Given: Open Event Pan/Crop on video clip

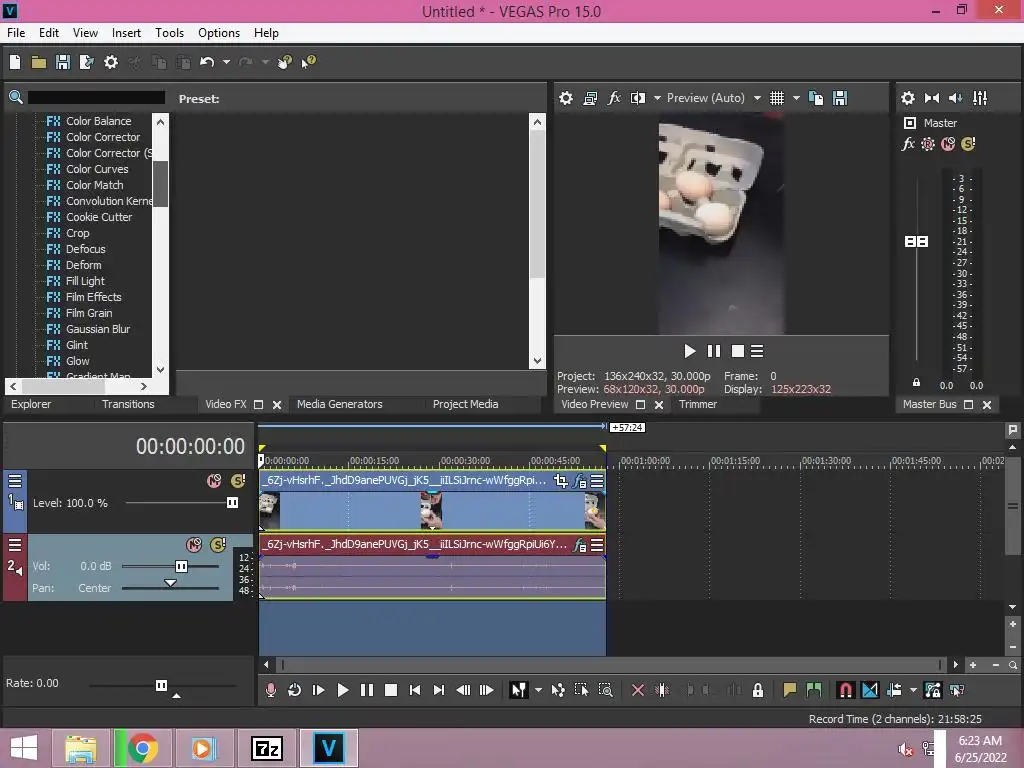Looking at the screenshot, I should tap(560, 481).
